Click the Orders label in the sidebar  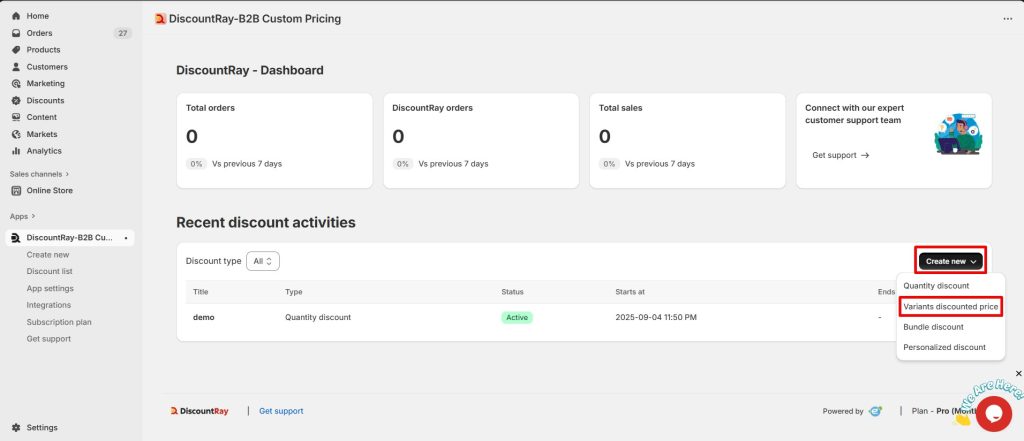click(39, 33)
